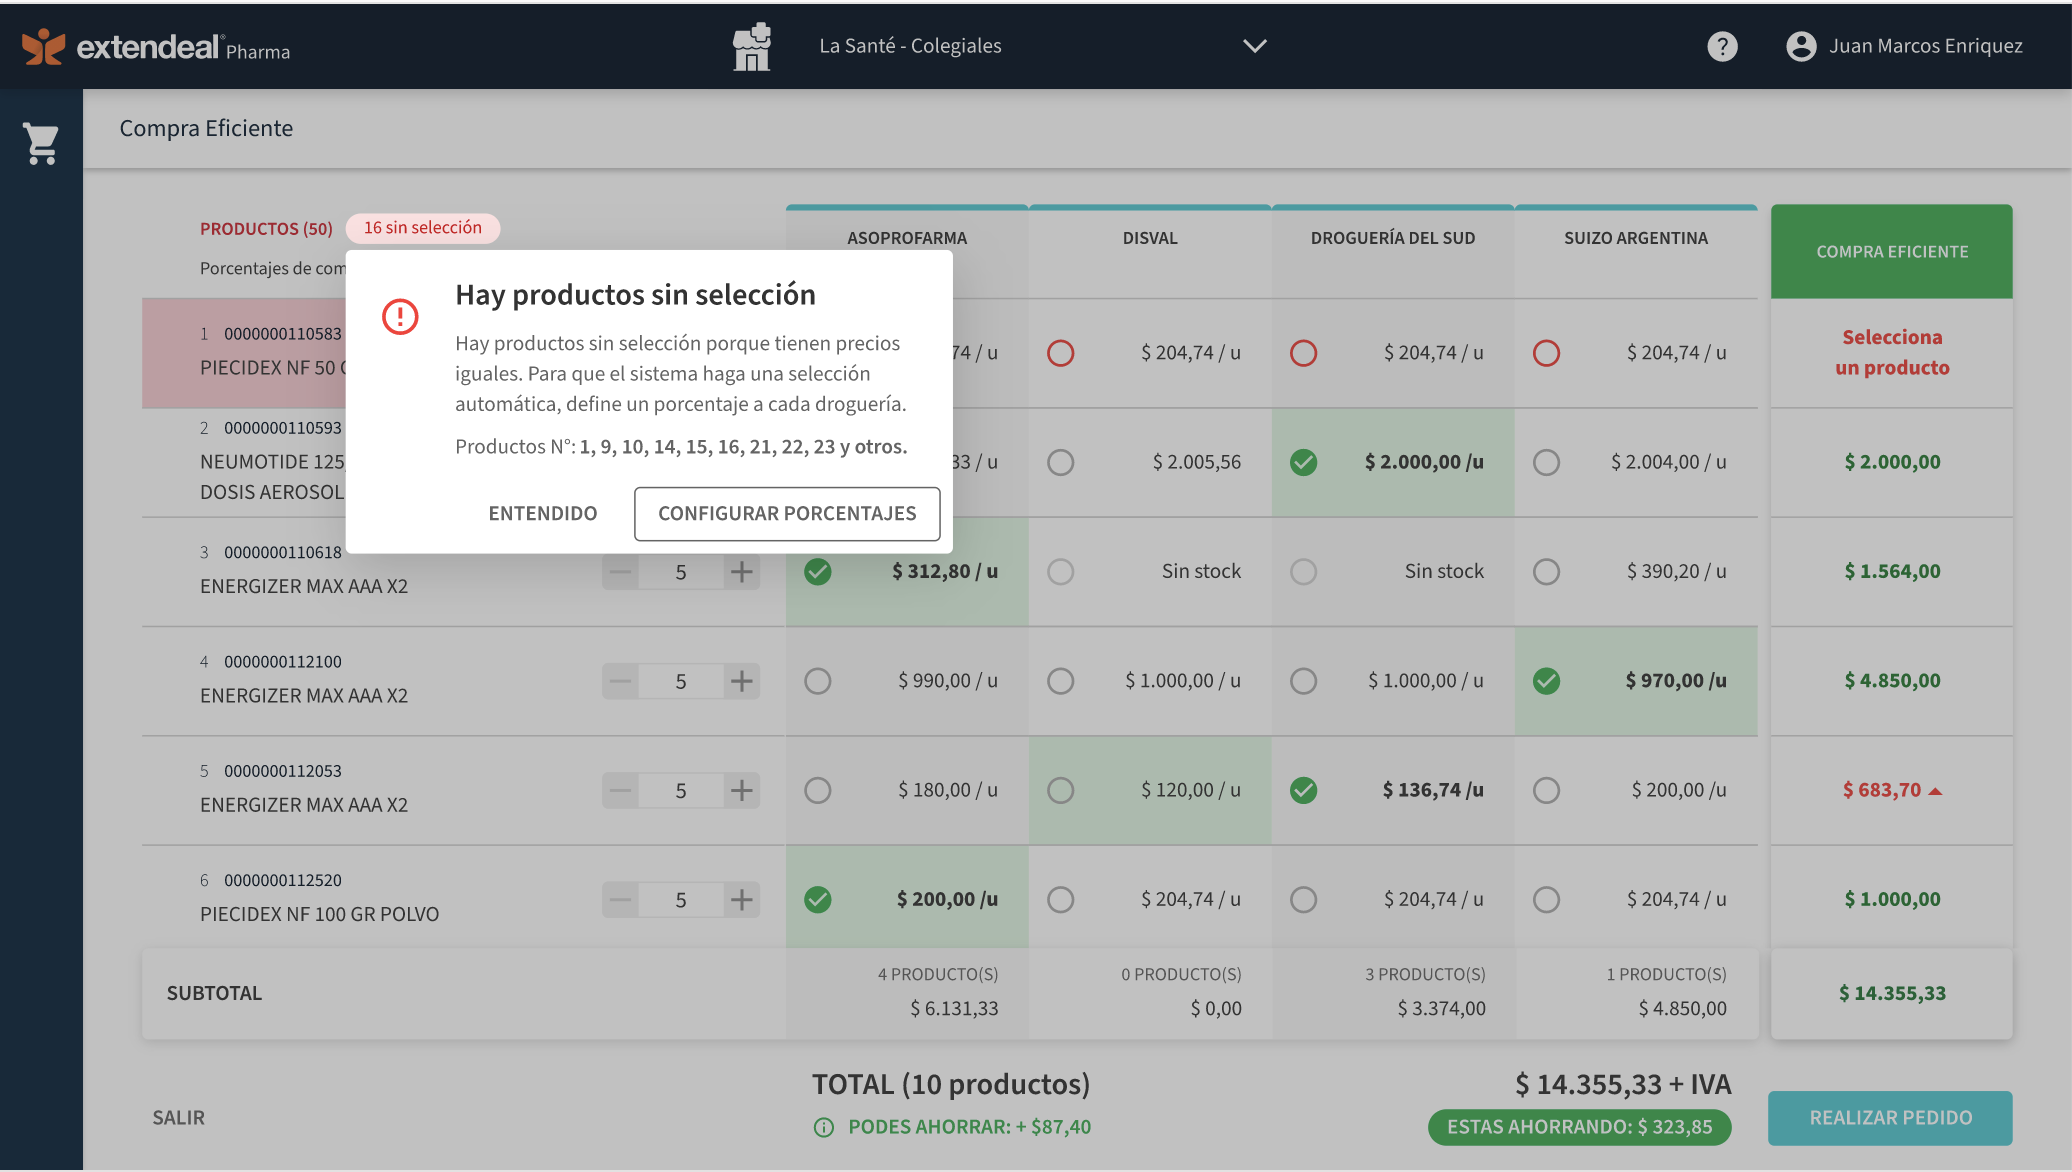Toggle checked Suizo Argentina $ 970,00 option
Viewport: 2072px width, 1172px height.
[x=1546, y=681]
